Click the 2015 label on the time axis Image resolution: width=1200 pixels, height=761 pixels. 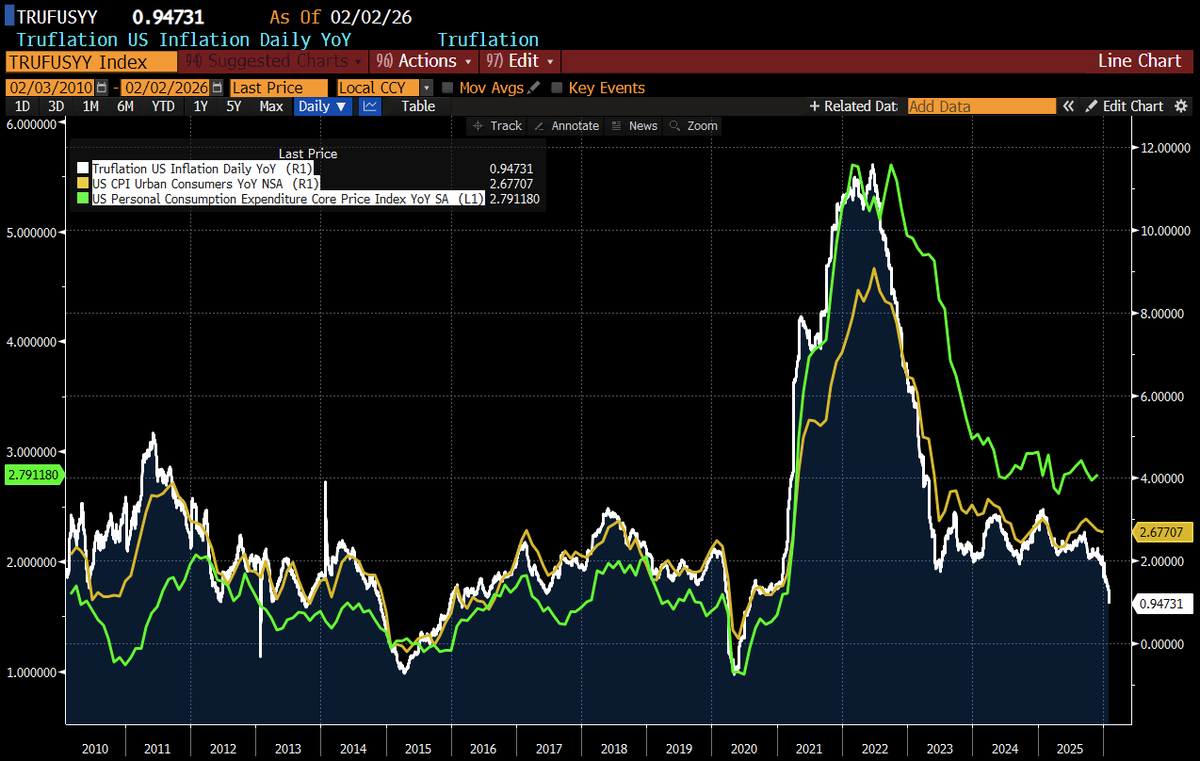418,749
